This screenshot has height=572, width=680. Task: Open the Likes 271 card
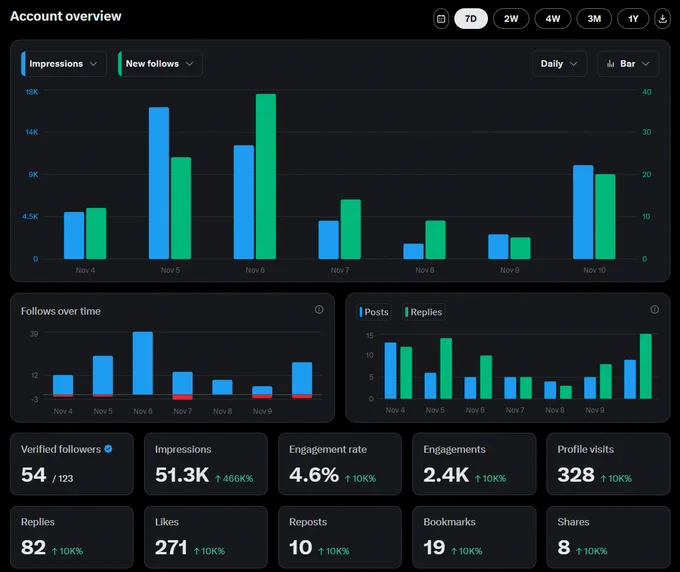tap(206, 537)
